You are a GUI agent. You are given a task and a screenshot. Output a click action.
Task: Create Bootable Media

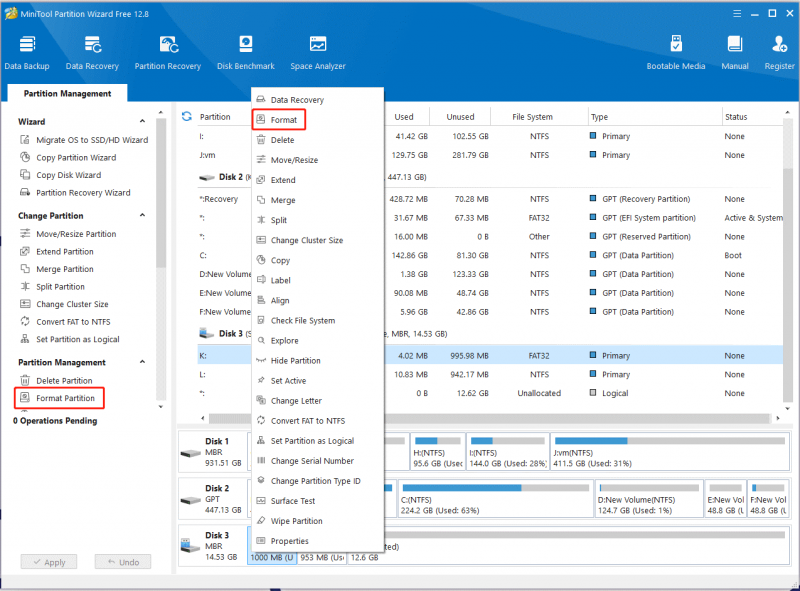(x=676, y=53)
